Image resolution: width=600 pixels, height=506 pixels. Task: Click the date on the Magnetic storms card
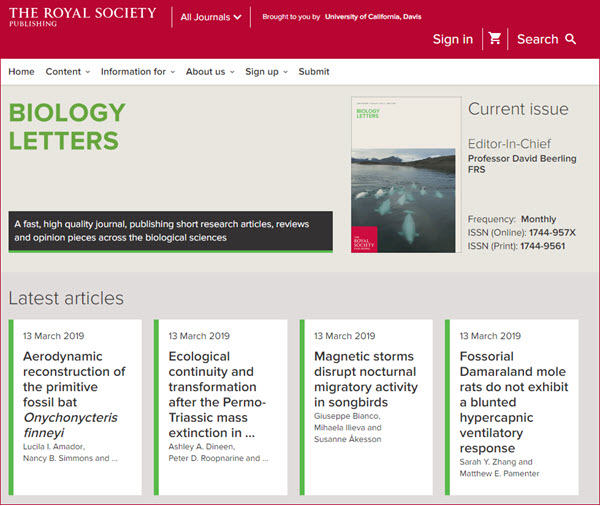344,336
